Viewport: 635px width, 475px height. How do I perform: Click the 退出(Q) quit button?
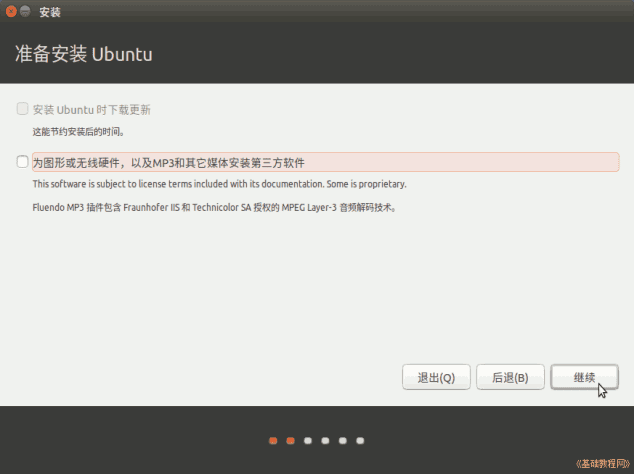436,377
